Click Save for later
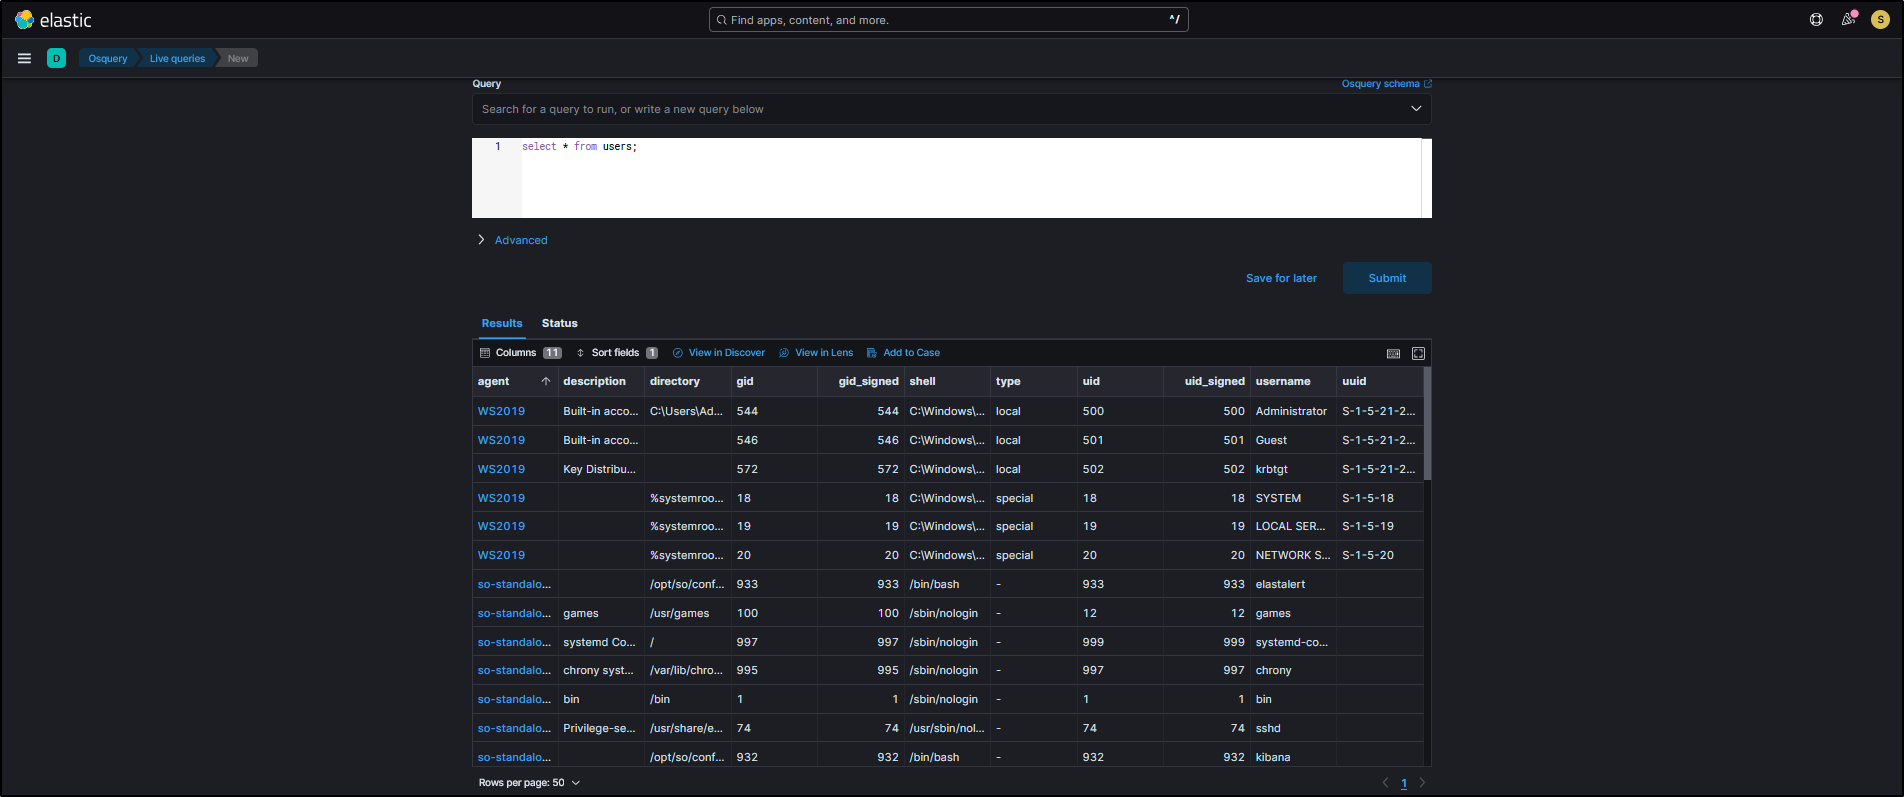This screenshot has height=797, width=1904. [1281, 278]
